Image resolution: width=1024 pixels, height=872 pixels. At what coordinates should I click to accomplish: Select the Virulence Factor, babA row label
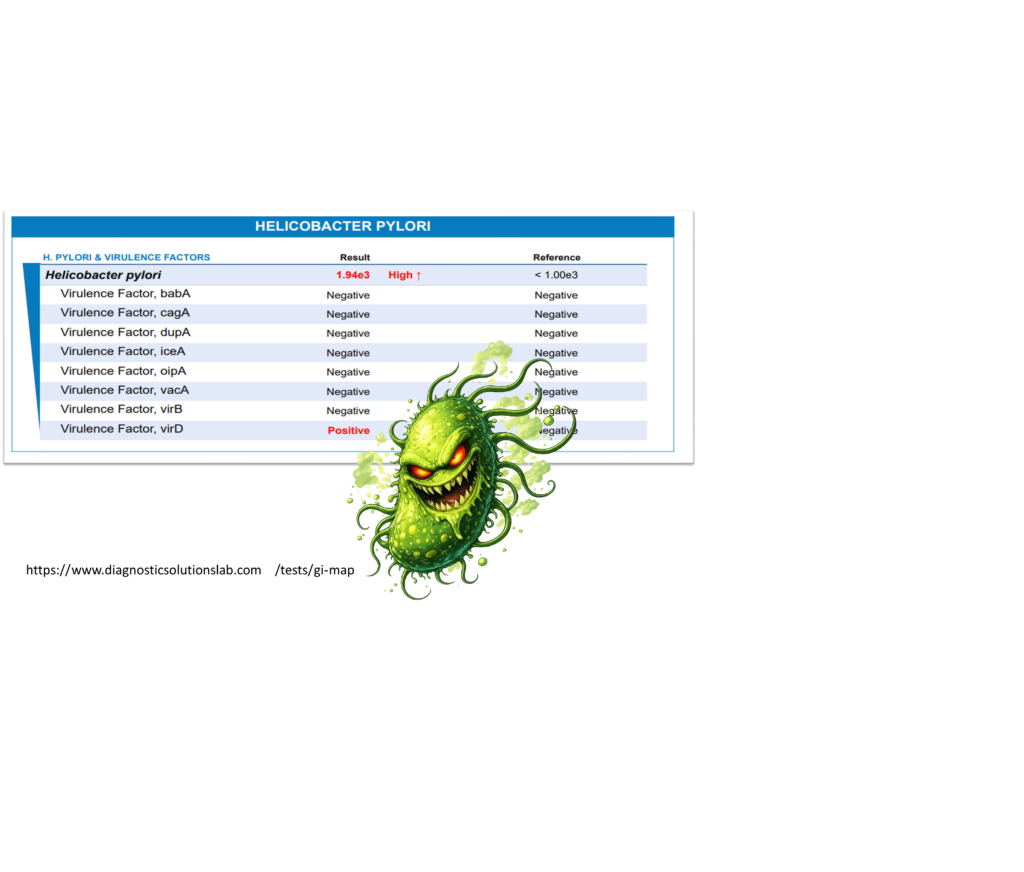(x=125, y=294)
